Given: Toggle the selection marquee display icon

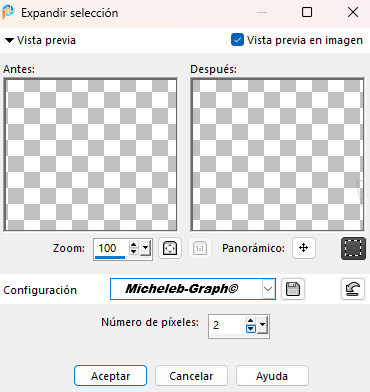Looking at the screenshot, I should coord(353,248).
